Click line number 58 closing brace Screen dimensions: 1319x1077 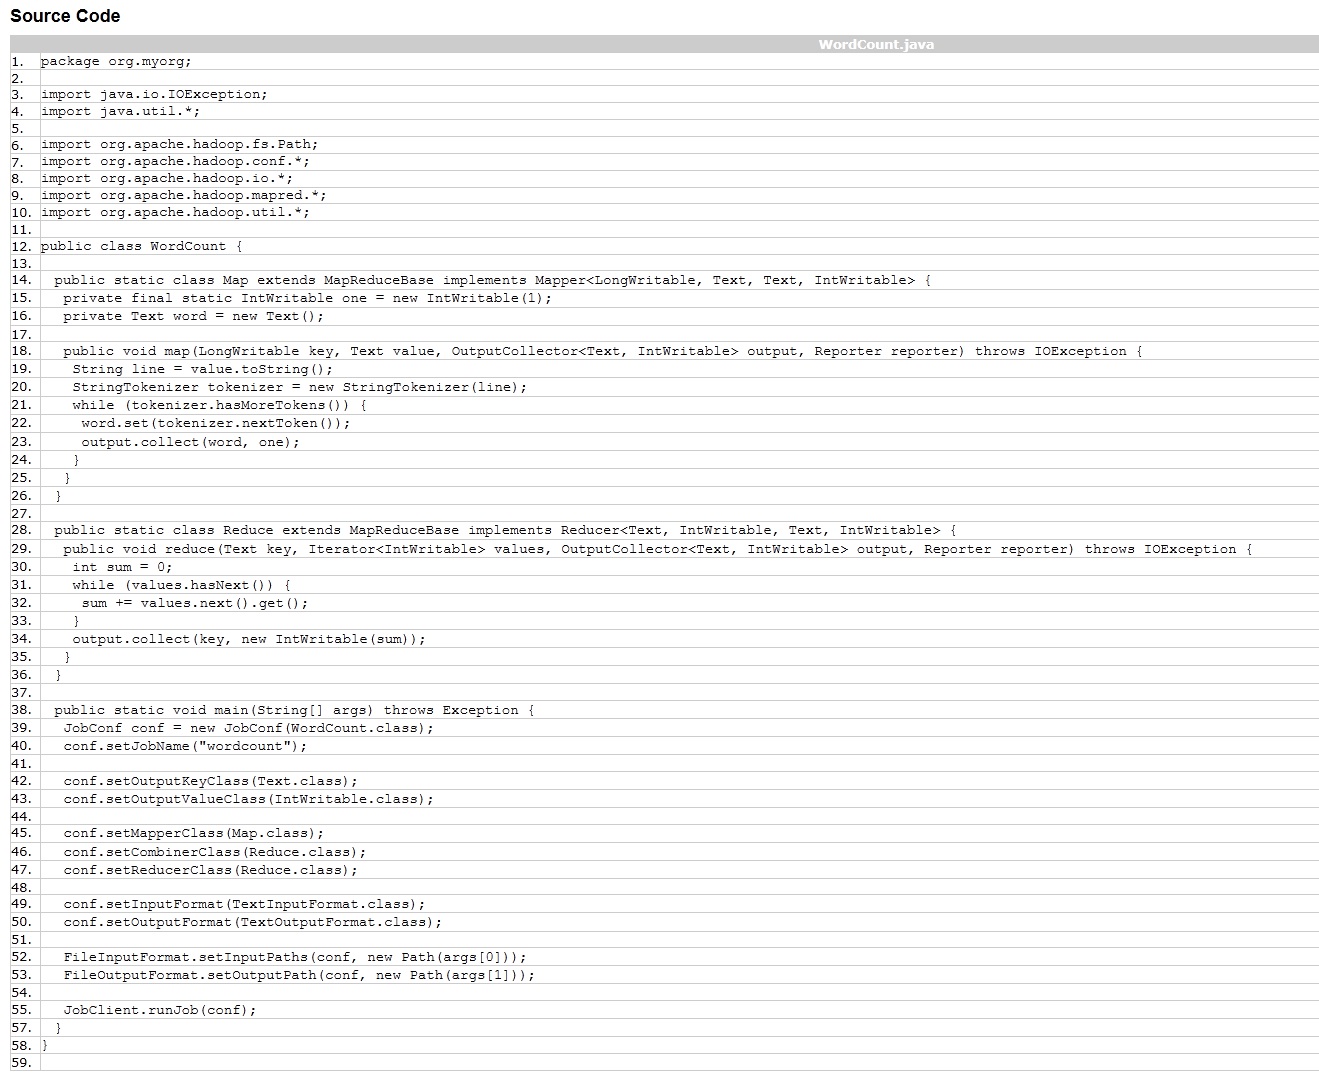pos(45,1045)
